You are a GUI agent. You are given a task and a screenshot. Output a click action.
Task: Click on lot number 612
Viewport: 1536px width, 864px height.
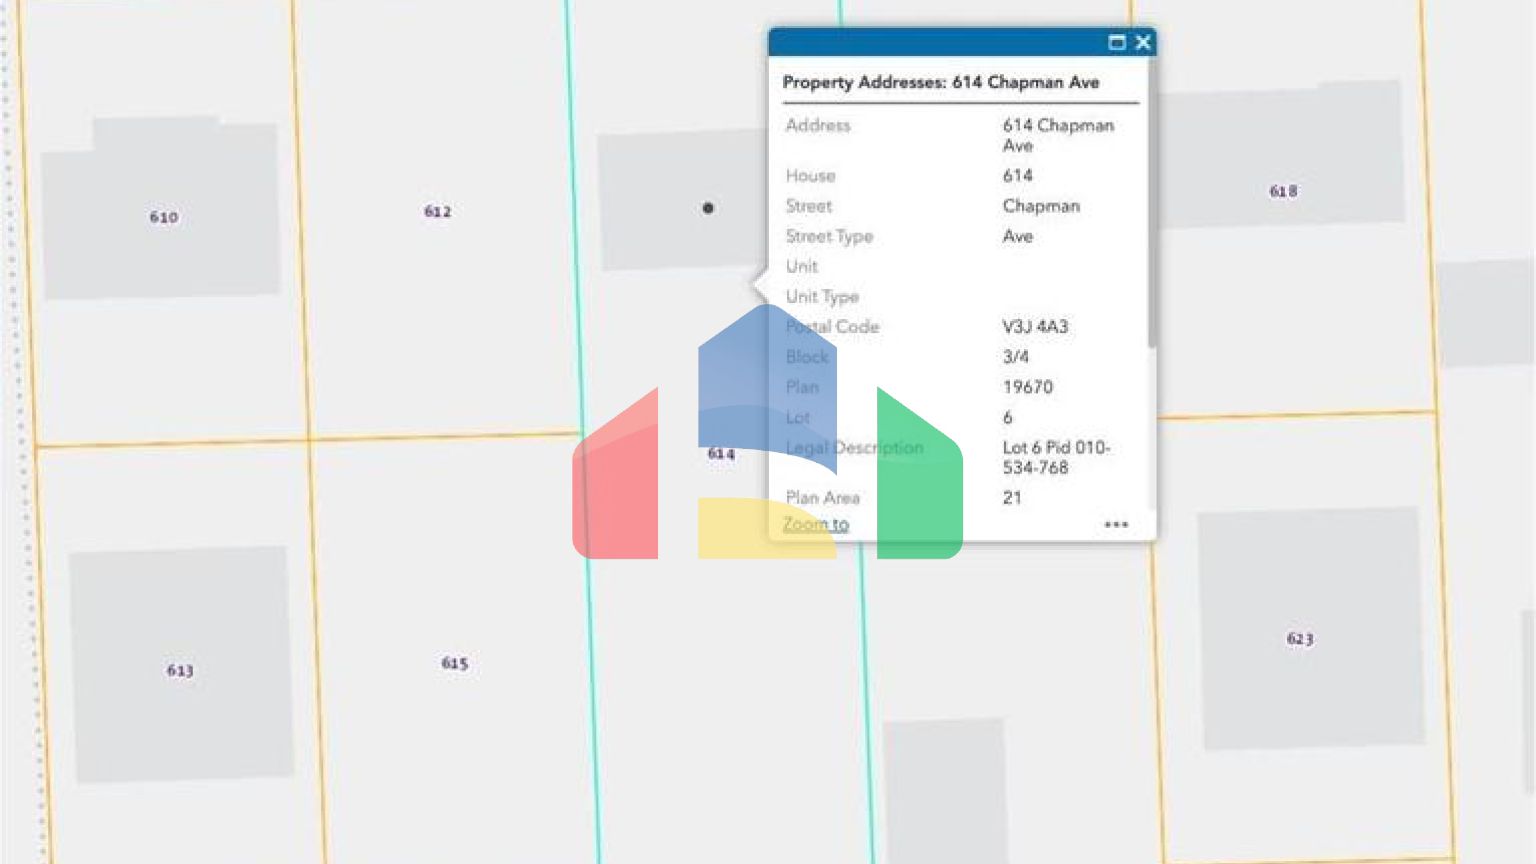(x=437, y=211)
